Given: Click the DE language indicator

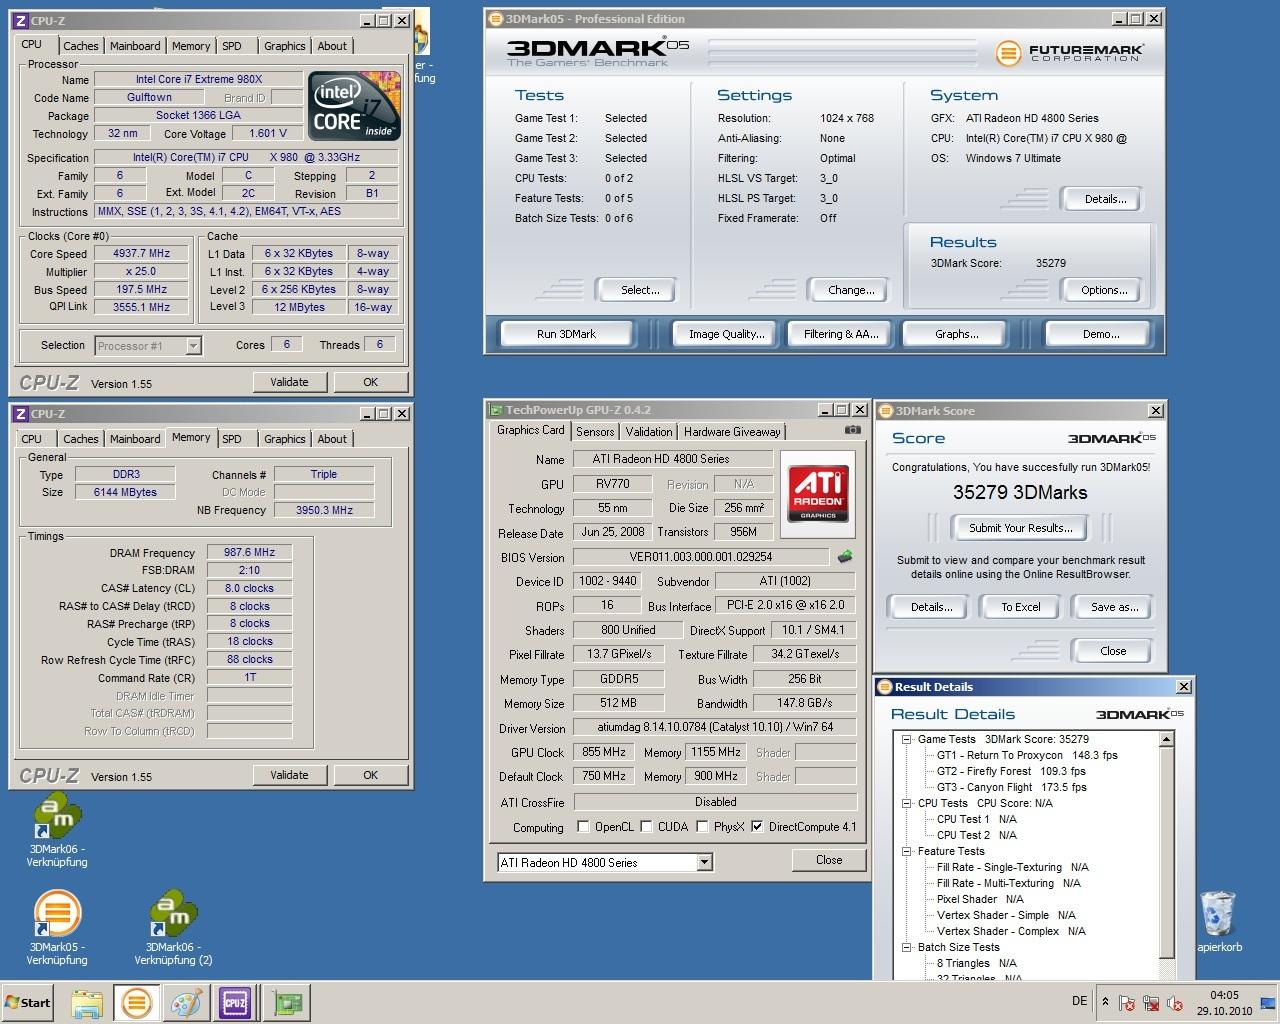Looking at the screenshot, I should [1079, 1001].
